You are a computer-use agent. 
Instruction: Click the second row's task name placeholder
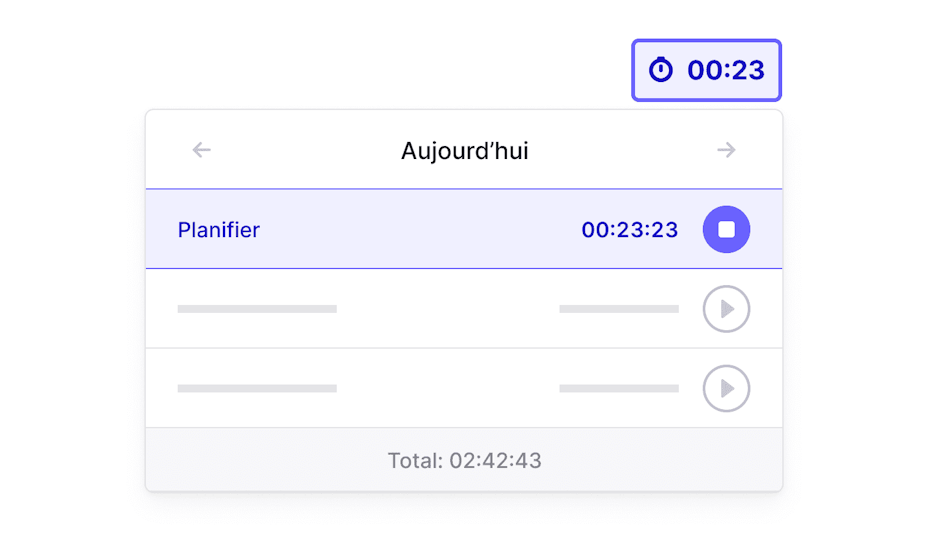[257, 309]
